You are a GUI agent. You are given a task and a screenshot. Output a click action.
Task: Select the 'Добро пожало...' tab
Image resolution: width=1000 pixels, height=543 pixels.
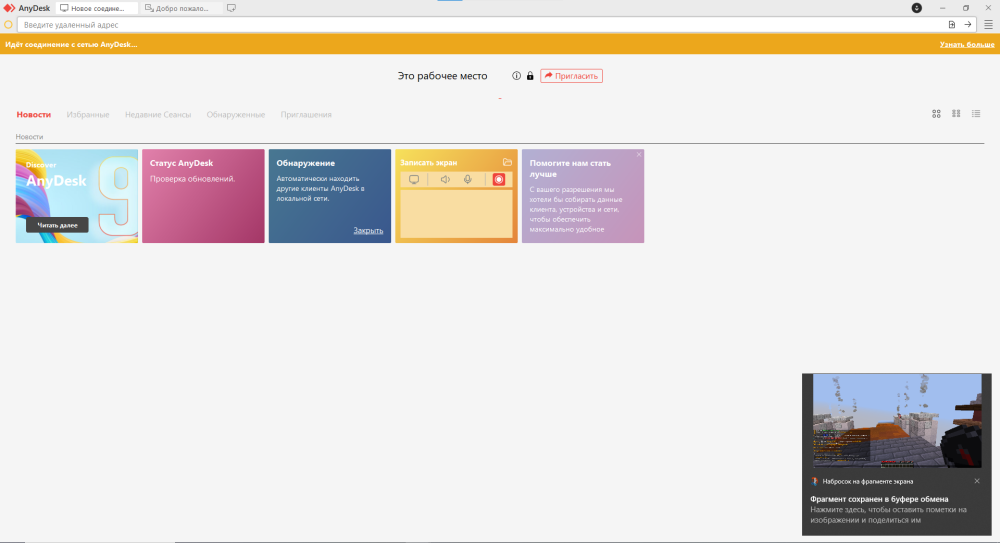181,8
